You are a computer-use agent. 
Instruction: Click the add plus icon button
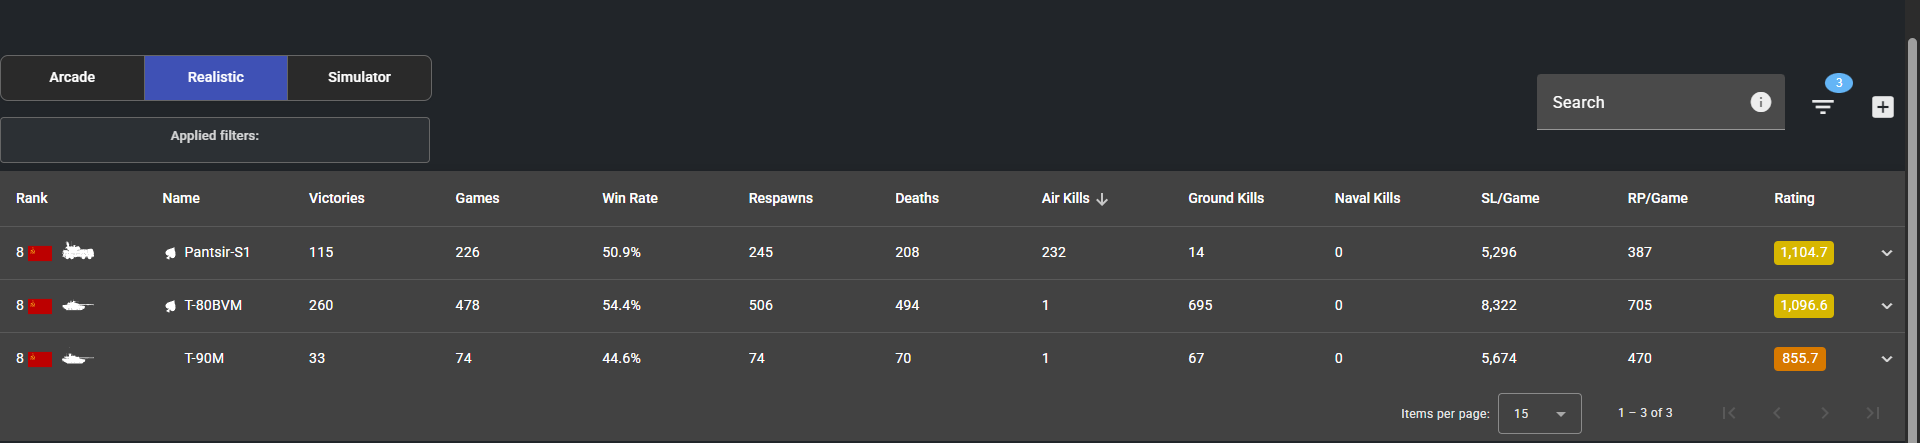tap(1882, 107)
